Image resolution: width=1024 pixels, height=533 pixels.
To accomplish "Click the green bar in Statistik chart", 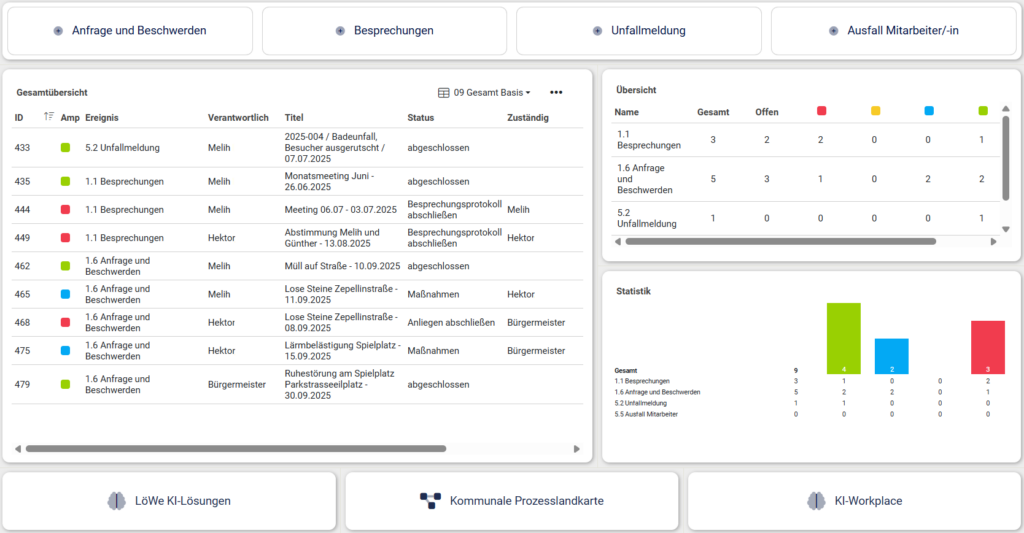I will coord(843,338).
